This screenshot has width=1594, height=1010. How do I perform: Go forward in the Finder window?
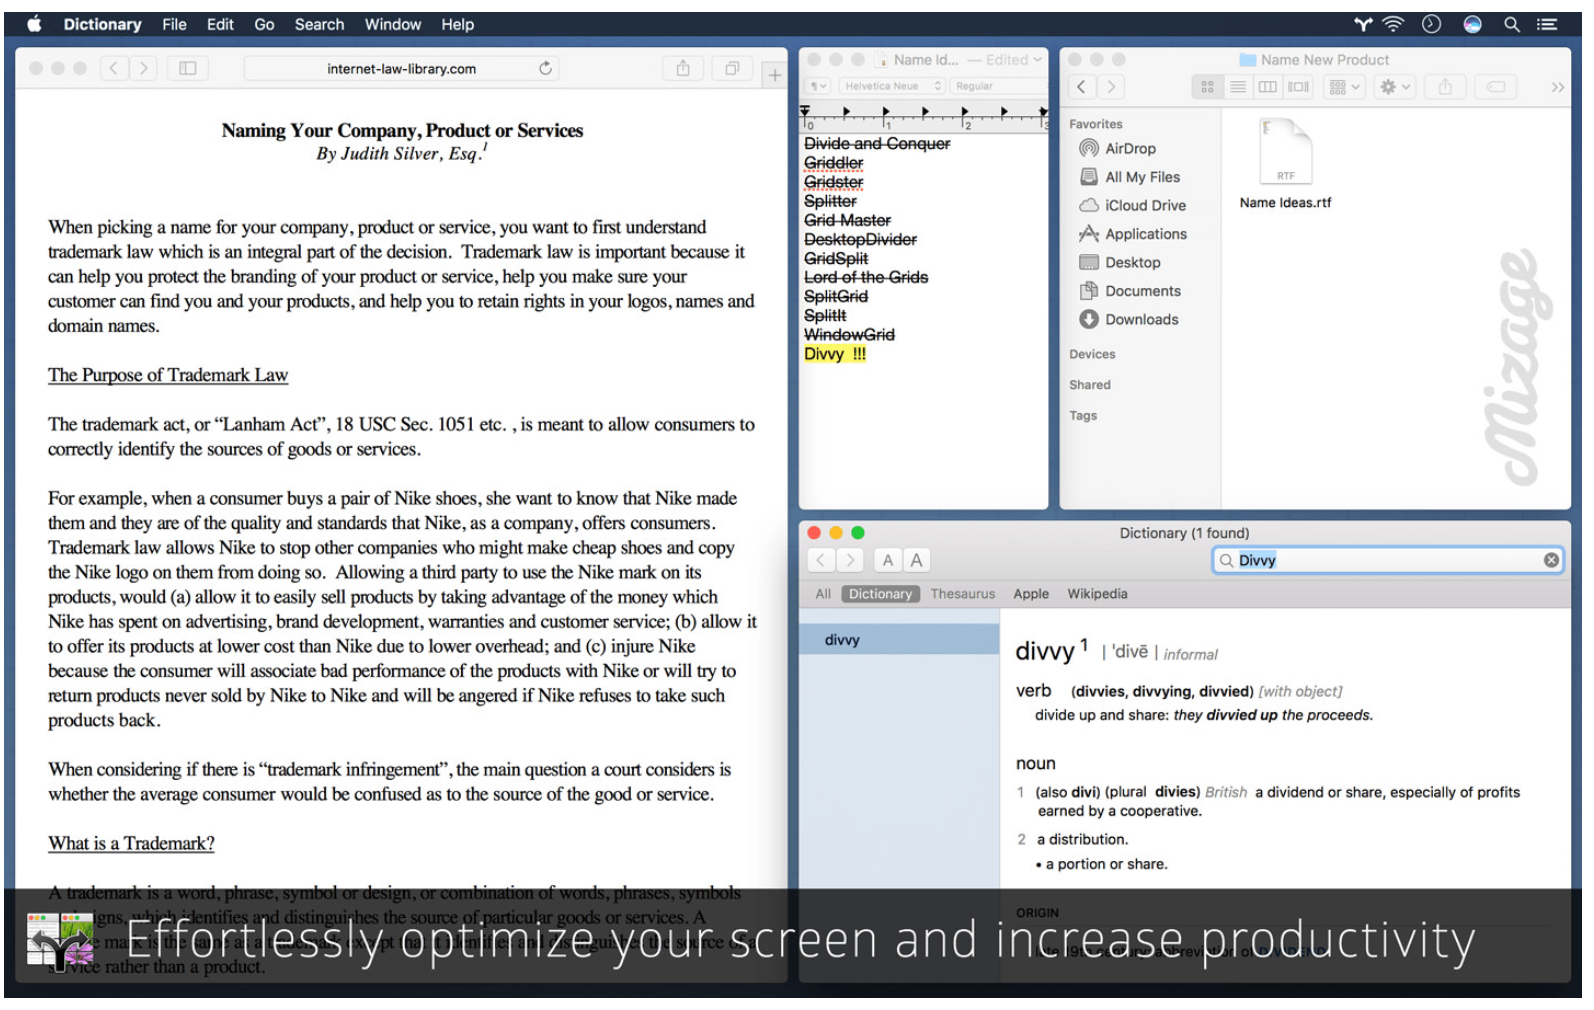[x=1111, y=87]
